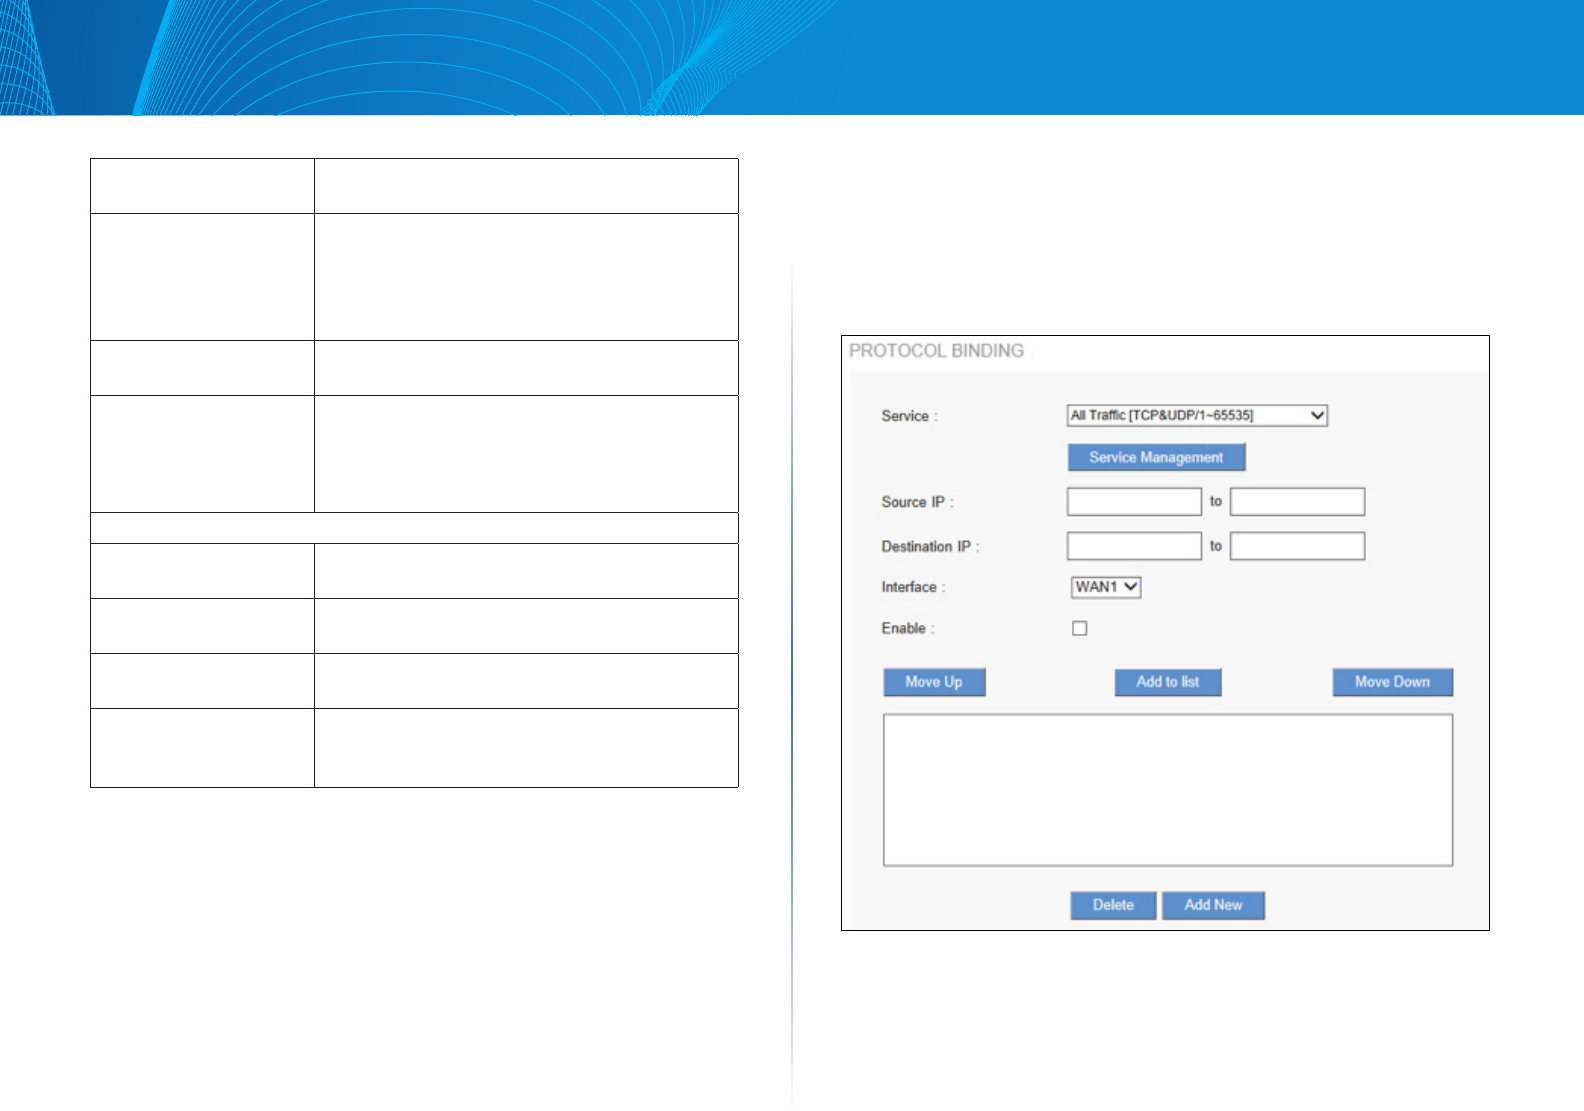Image resolution: width=1584 pixels, height=1111 pixels.
Task: Focus the Destination IP start field
Action: 1134,546
